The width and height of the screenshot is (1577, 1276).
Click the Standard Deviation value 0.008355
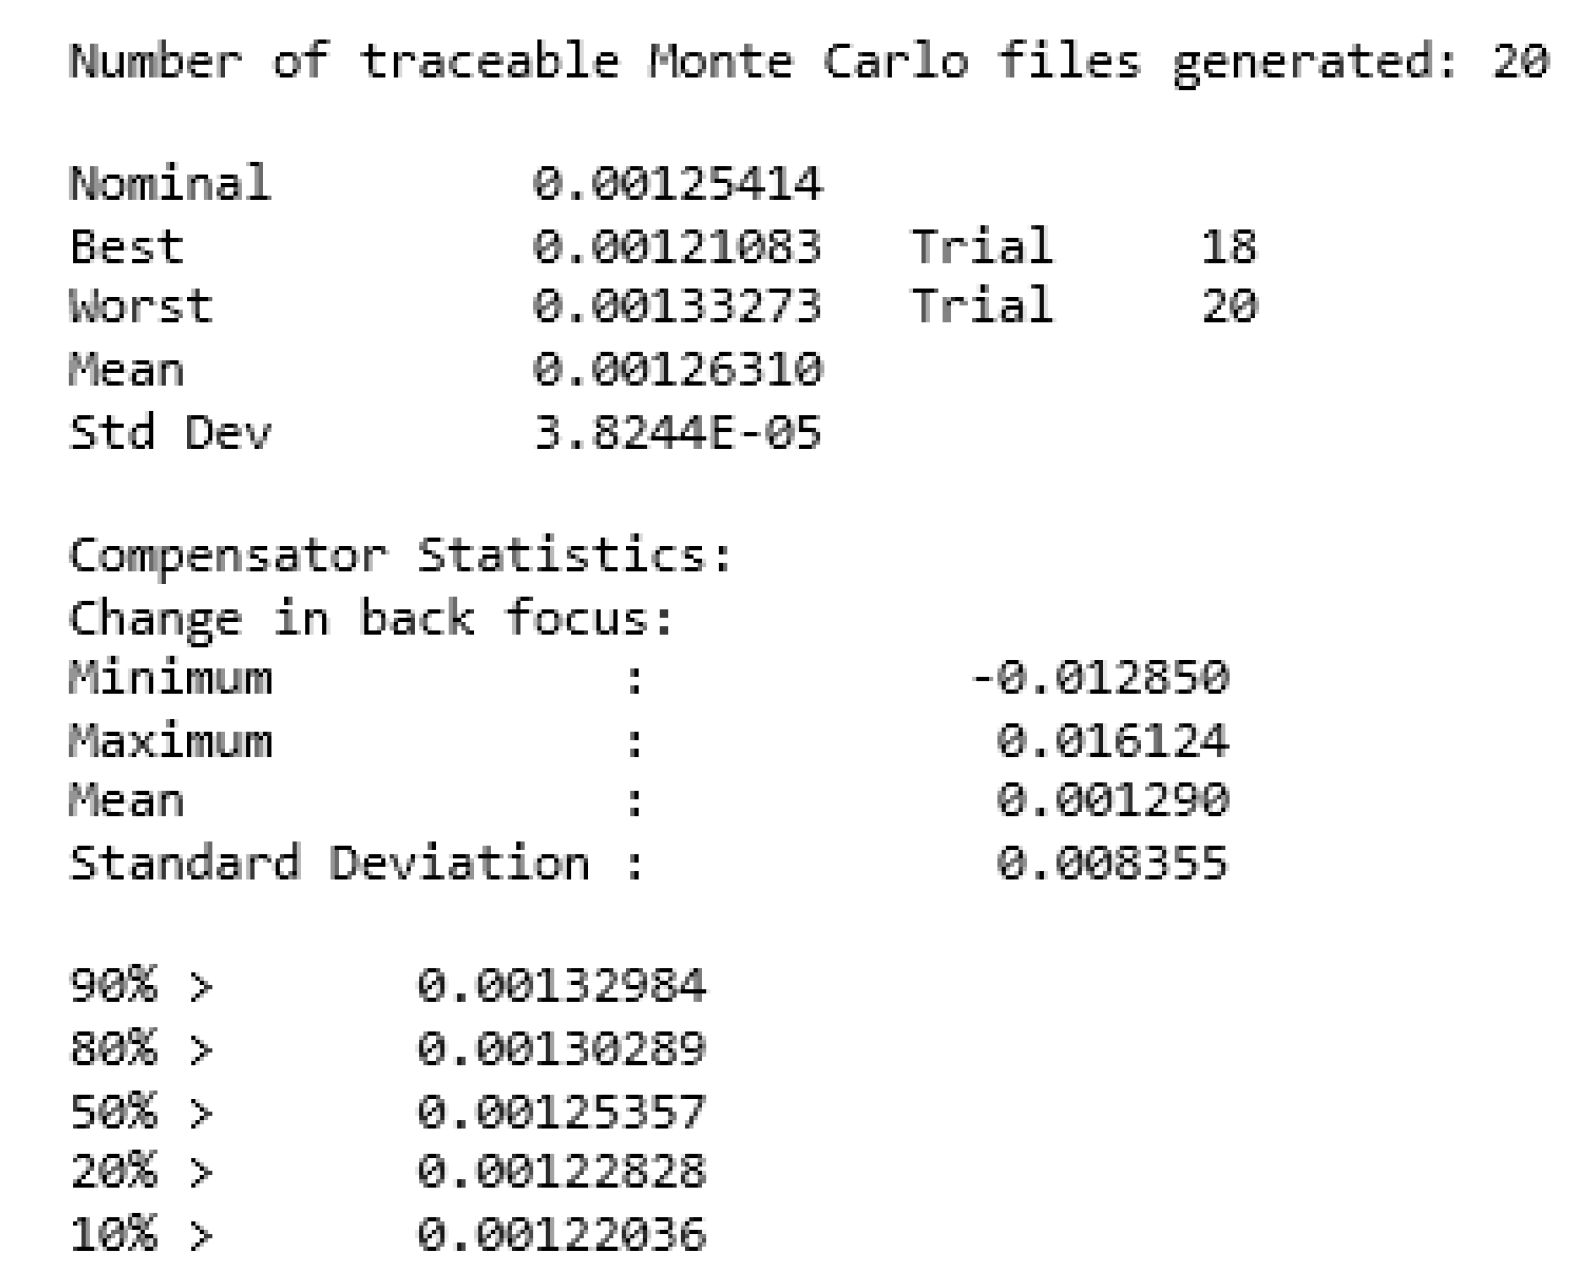1111,863
